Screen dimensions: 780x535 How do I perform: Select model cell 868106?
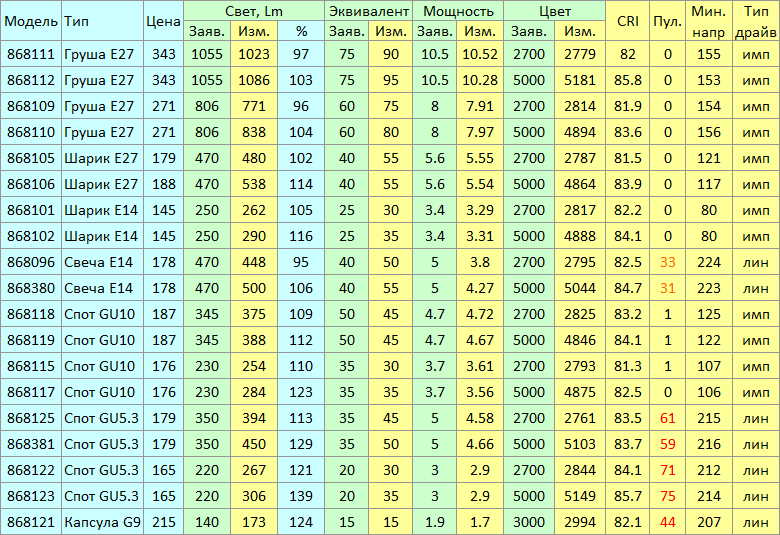[x=31, y=184]
